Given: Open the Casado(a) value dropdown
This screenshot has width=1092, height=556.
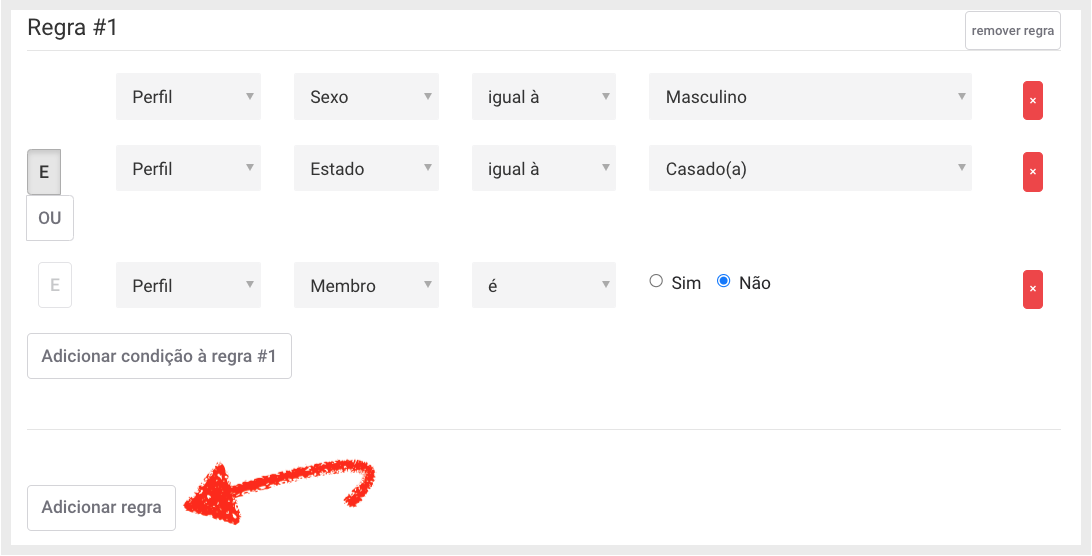Looking at the screenshot, I should [810, 168].
